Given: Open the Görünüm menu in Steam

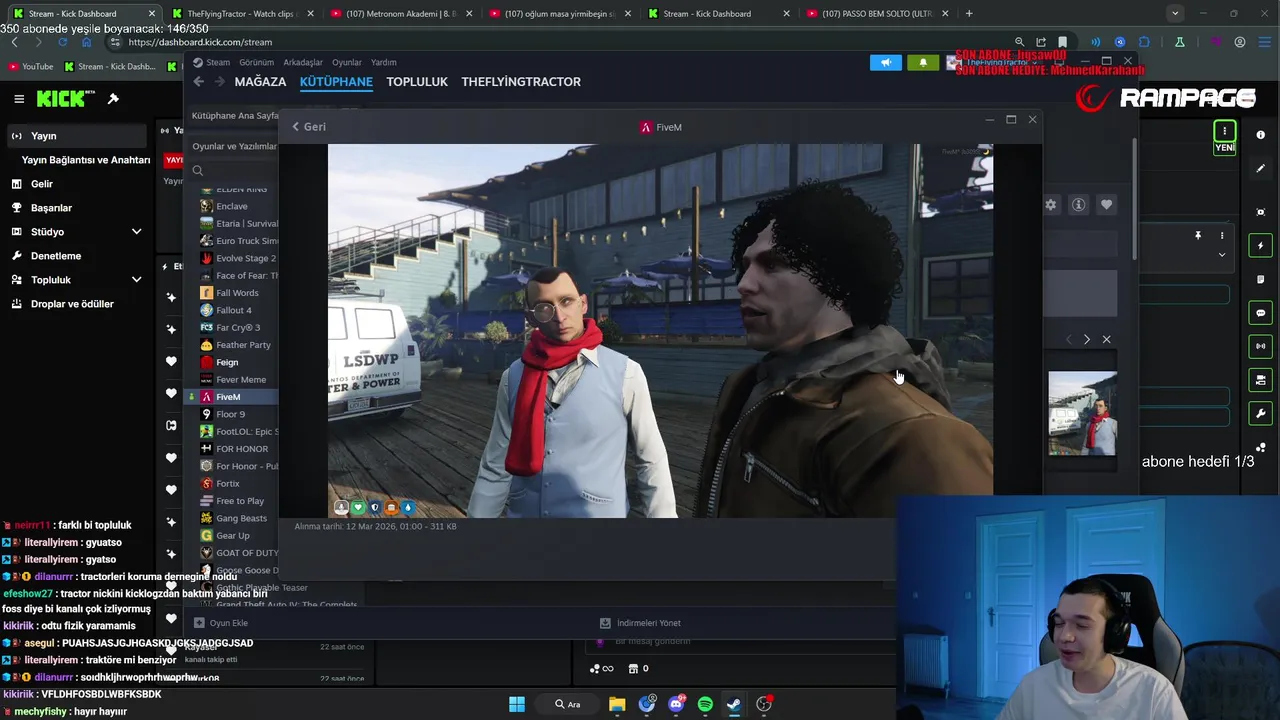Looking at the screenshot, I should click(256, 62).
